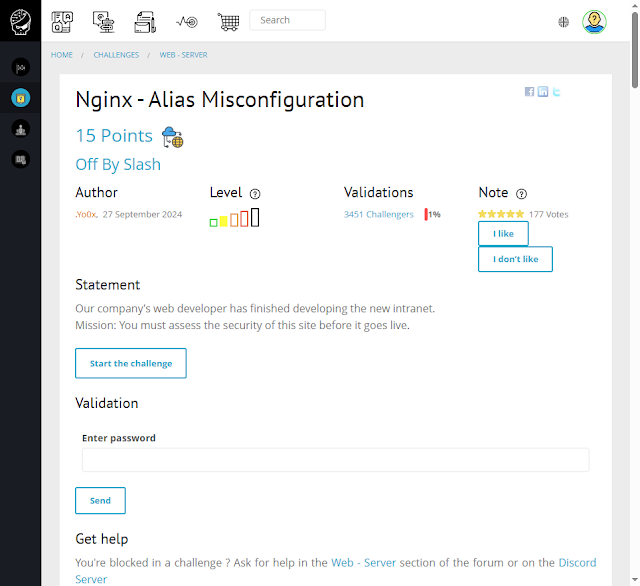Viewport: 640px width, 586px height.
Task: Go to HOME breadcrumb
Action: click(x=62, y=55)
